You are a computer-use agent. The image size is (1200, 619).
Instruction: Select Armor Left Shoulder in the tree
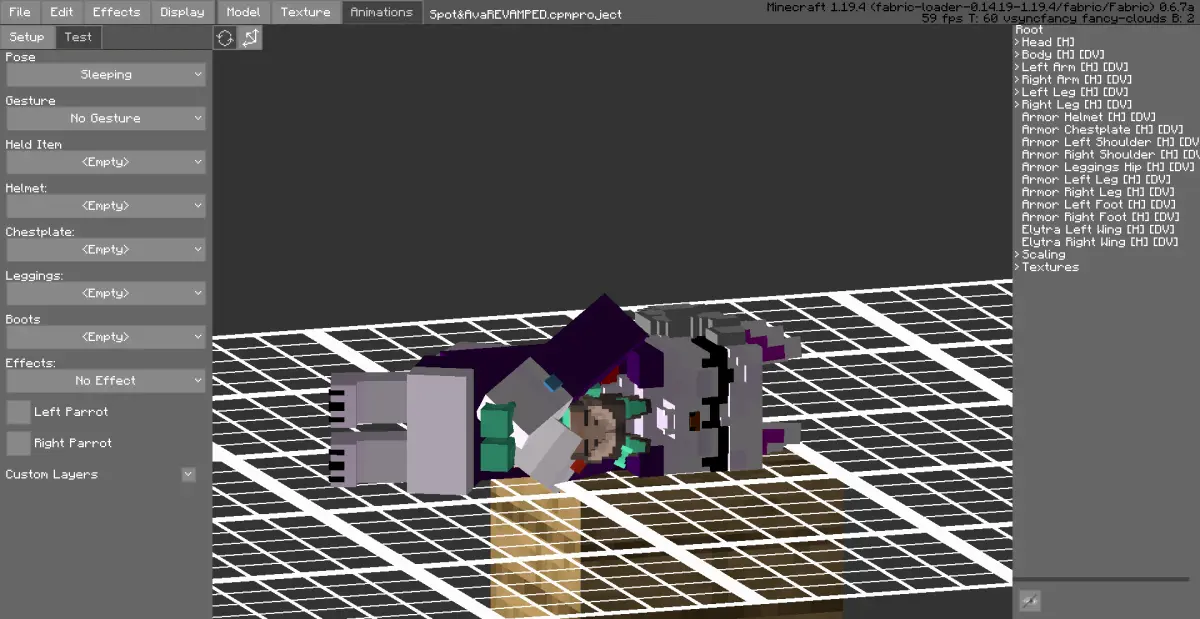[x=1109, y=142]
